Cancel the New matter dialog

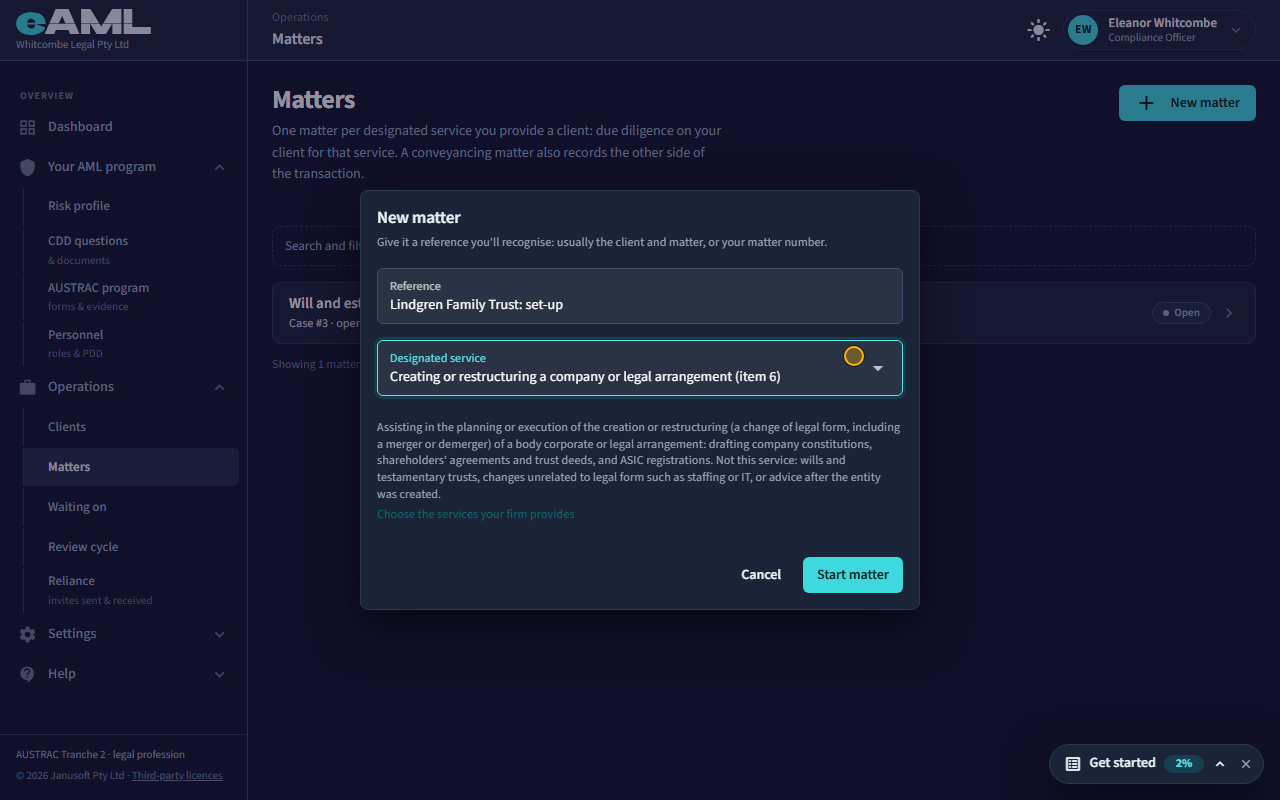pos(761,575)
